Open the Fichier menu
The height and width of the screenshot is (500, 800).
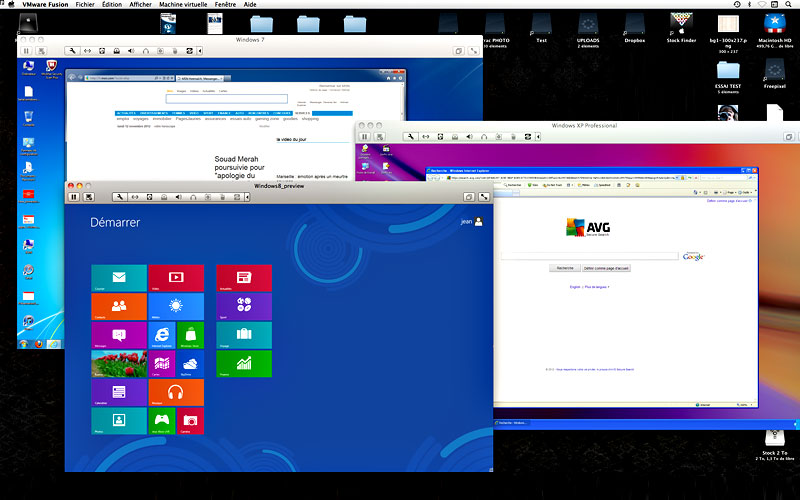(85, 4)
